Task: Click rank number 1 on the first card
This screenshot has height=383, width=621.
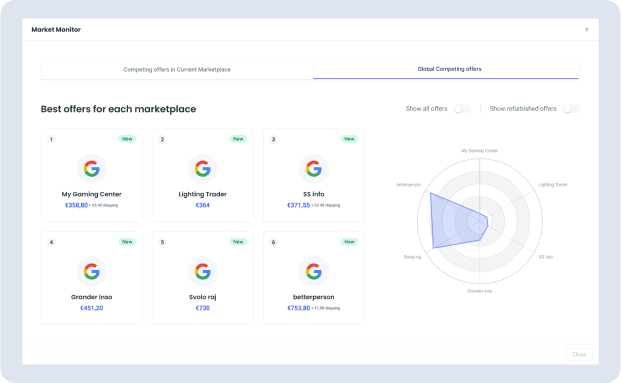Action: point(51,139)
